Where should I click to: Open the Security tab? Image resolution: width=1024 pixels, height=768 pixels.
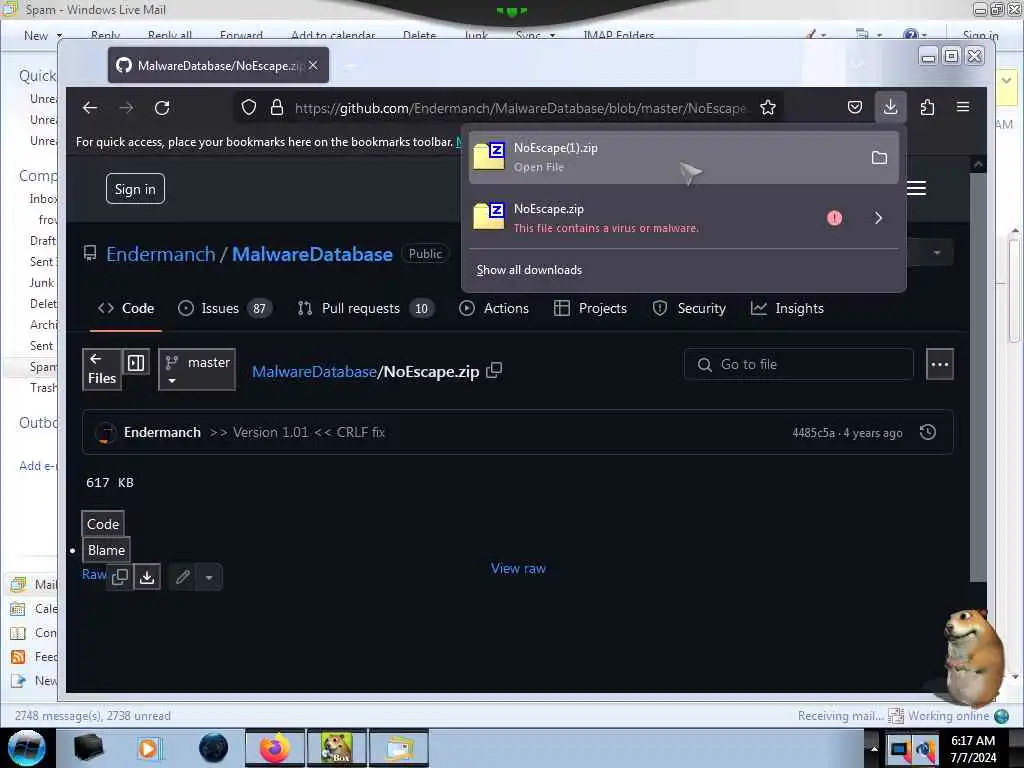click(689, 308)
